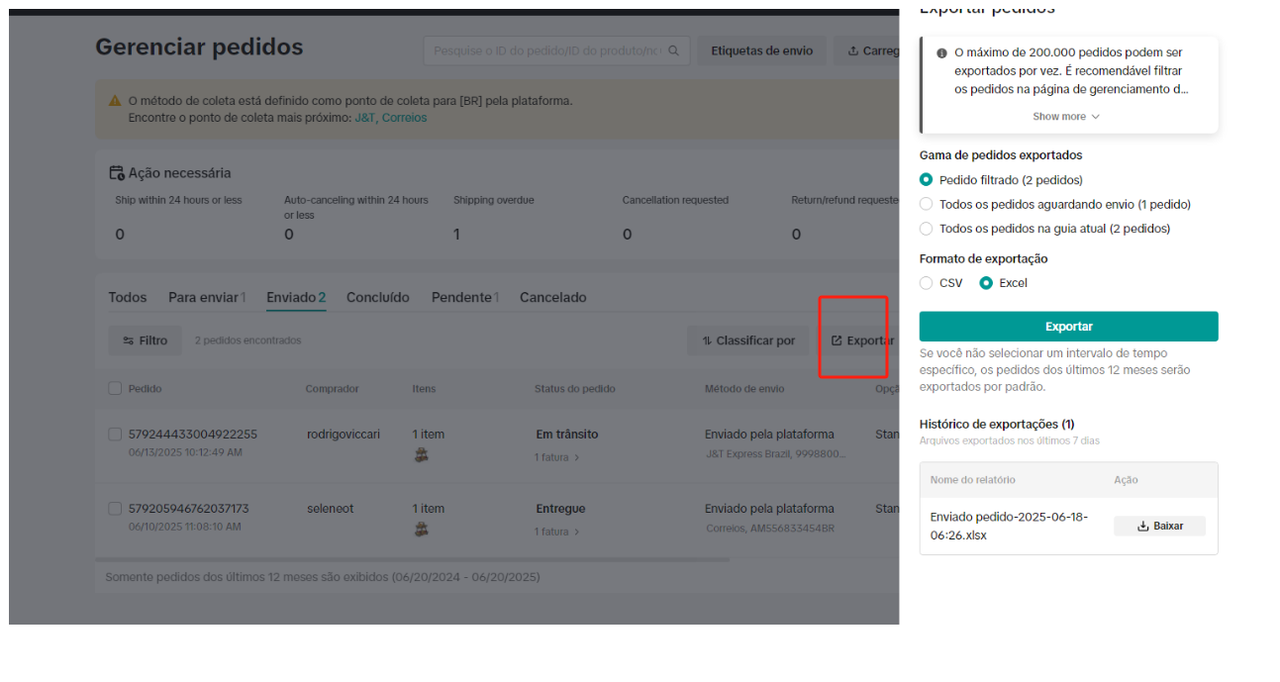The height and width of the screenshot is (682, 1280).
Task: Click Auto-canceling within 24 hours card
Action: pos(358,218)
